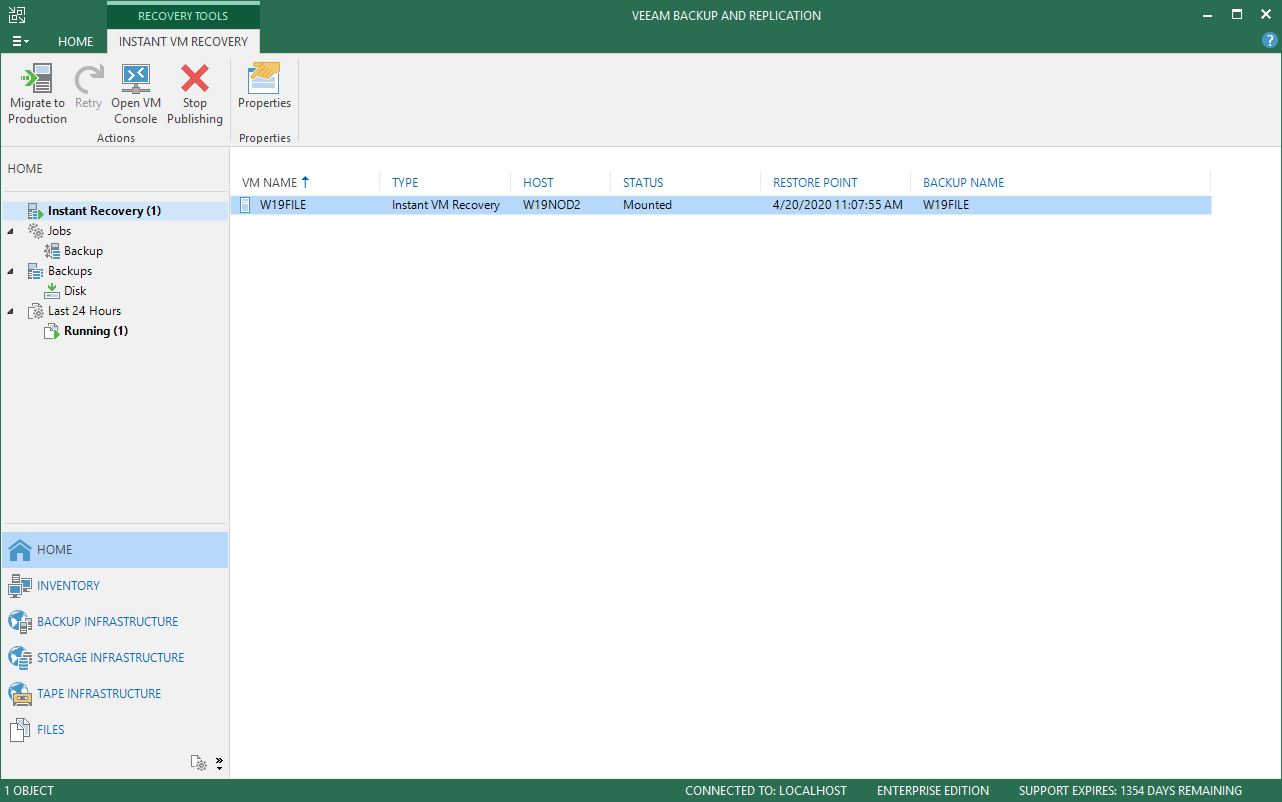Collapse the Last 24 Hours node
This screenshot has height=802, width=1282.
point(11,311)
